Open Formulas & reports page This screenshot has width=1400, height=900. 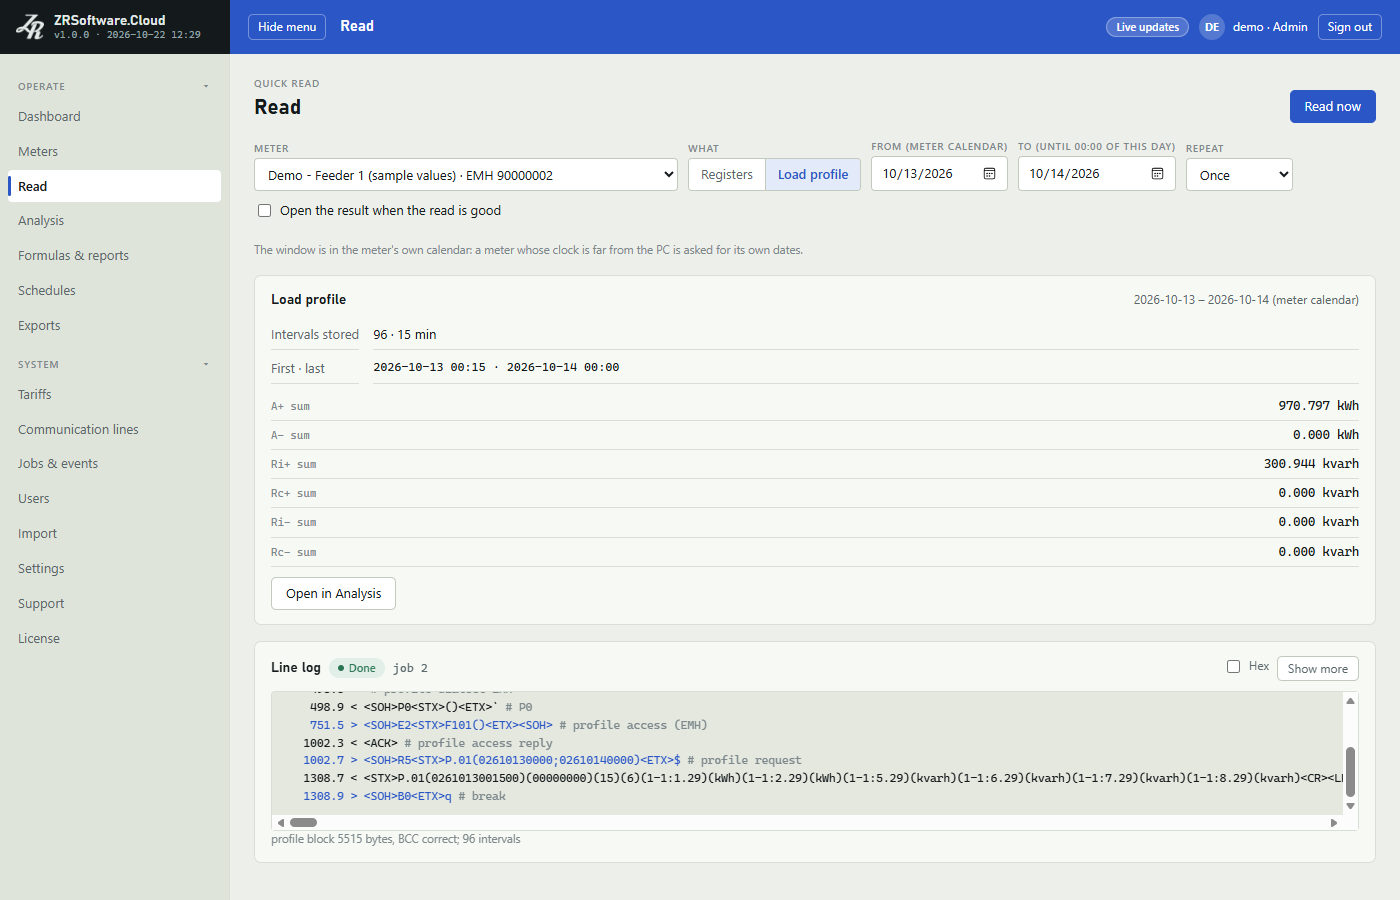tap(114, 256)
